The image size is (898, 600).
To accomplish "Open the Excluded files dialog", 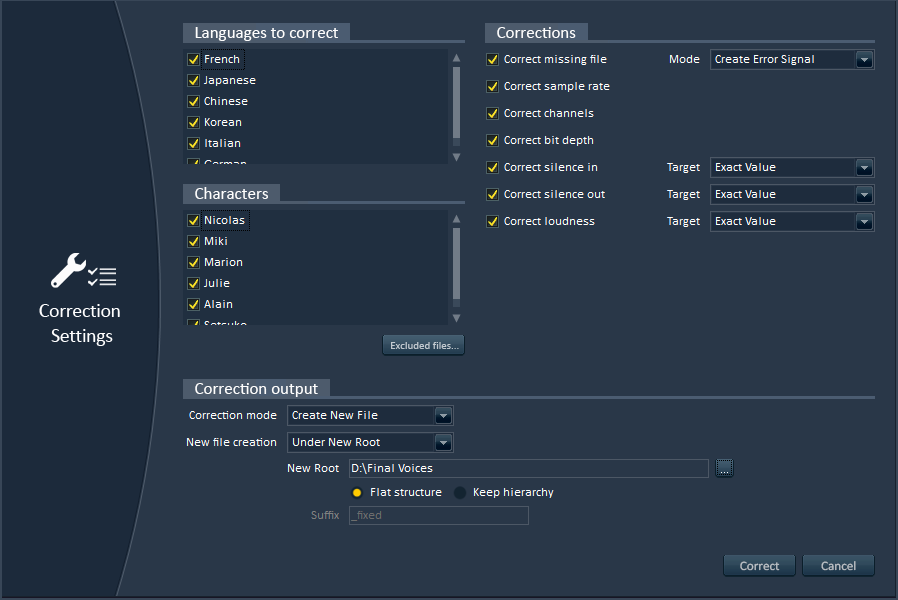I will tap(423, 346).
